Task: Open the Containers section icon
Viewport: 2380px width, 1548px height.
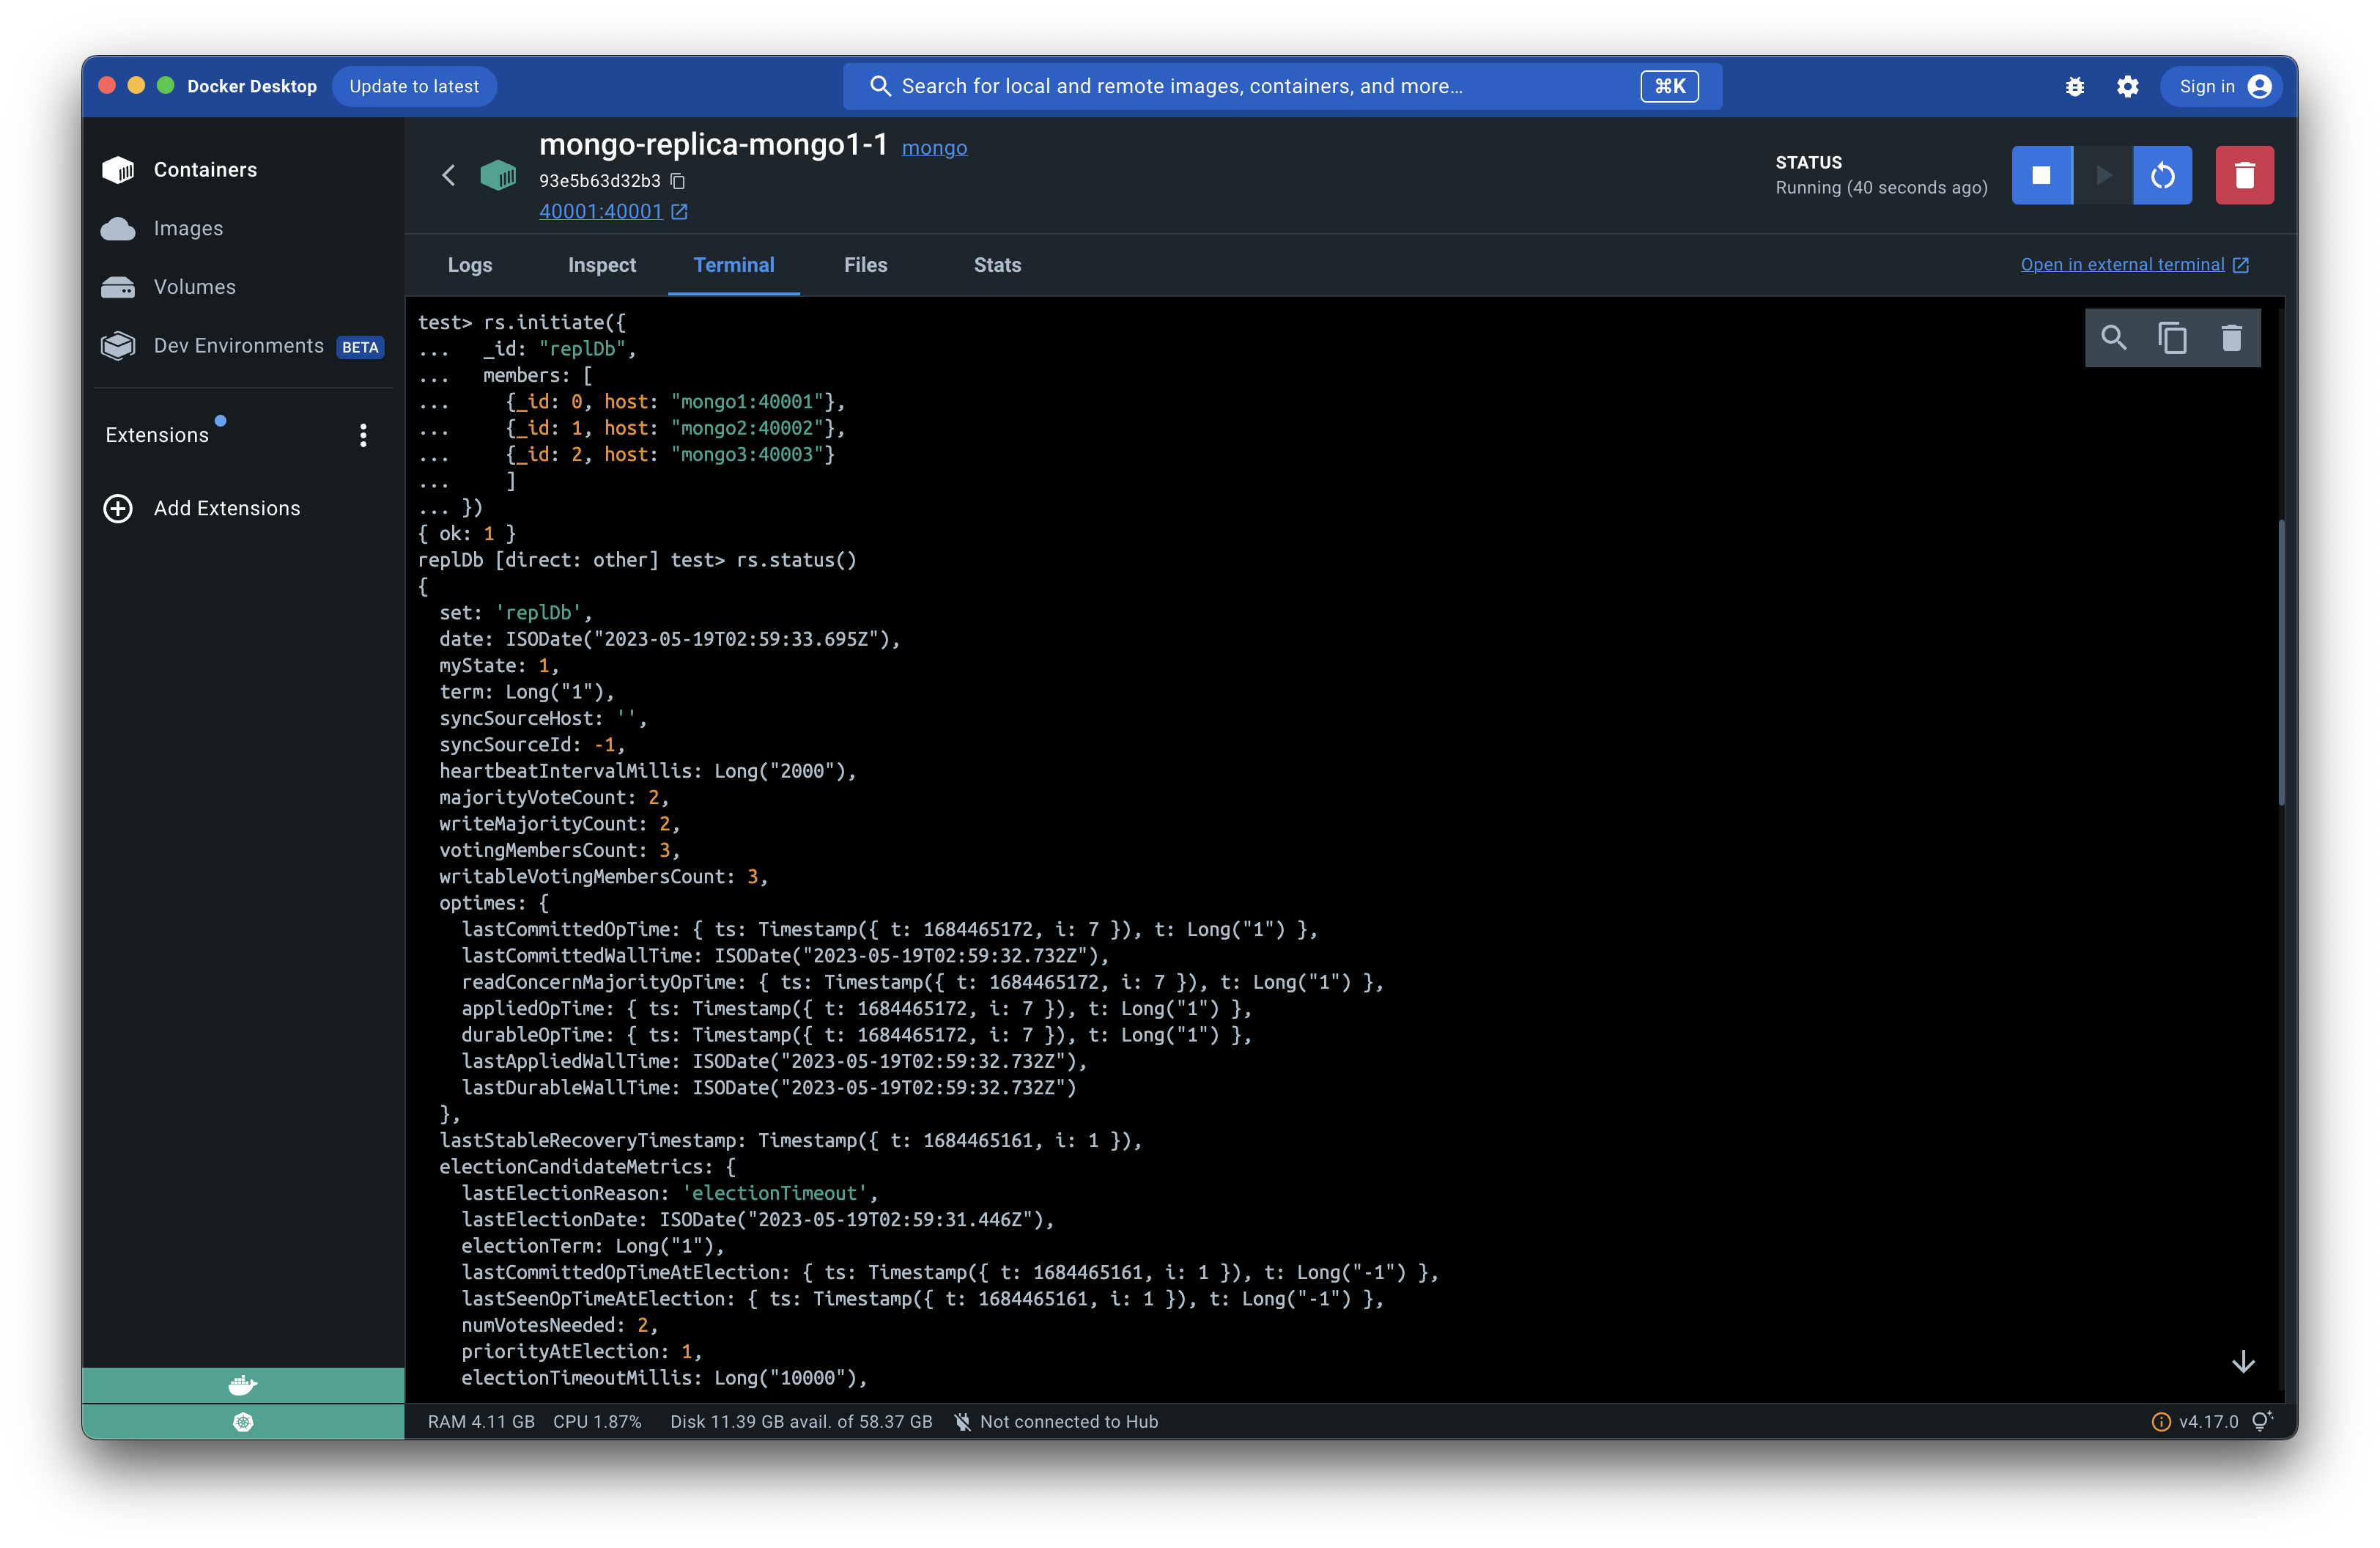Action: 118,170
